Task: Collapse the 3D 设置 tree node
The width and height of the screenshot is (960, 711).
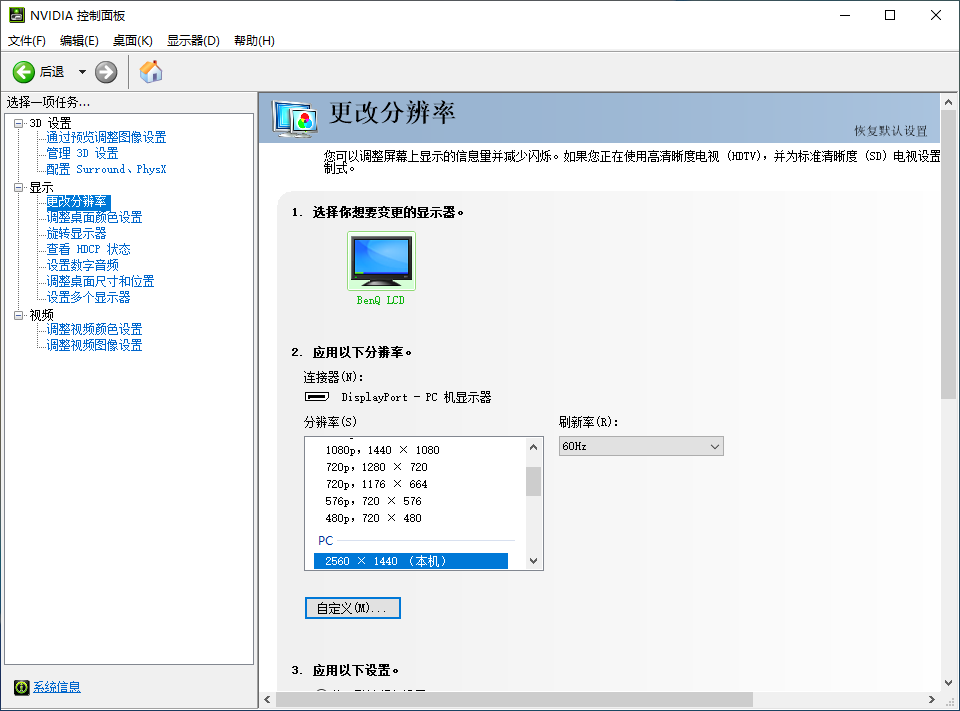Action: [18, 123]
